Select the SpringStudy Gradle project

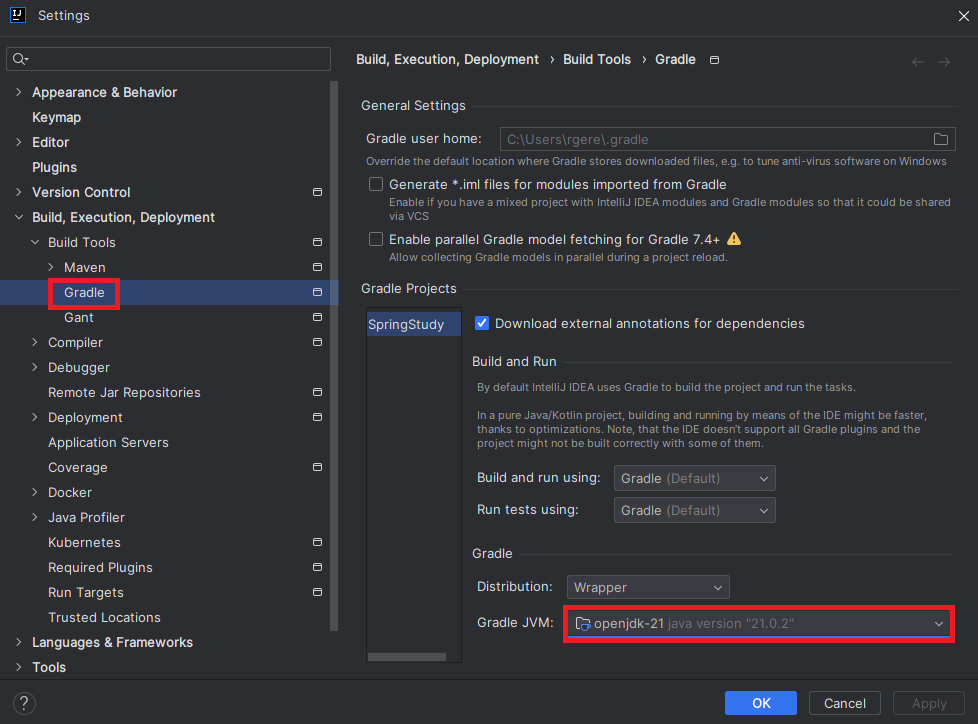414,324
